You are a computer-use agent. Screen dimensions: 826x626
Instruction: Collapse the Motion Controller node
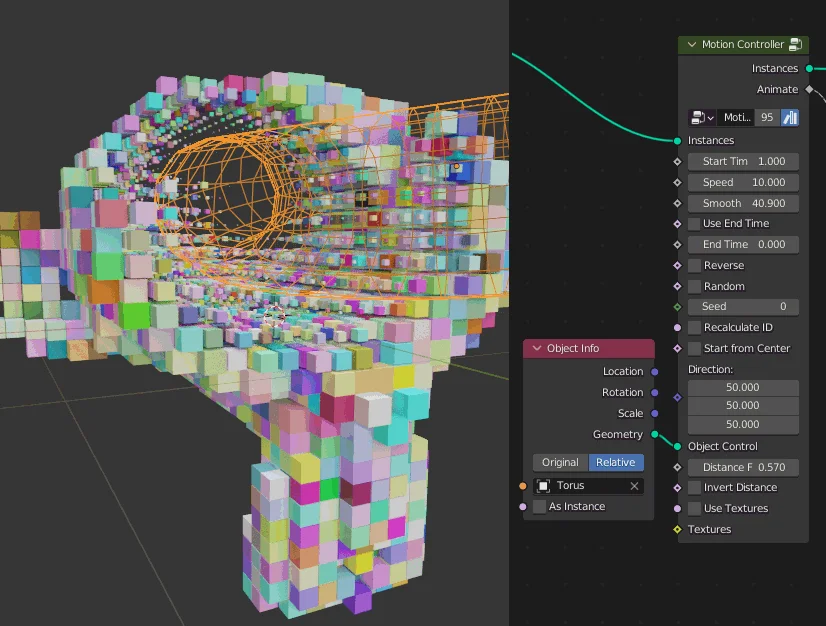[693, 44]
